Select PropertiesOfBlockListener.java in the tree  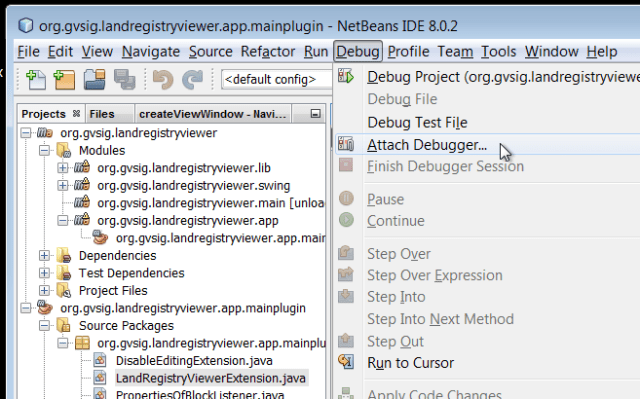tap(200, 395)
